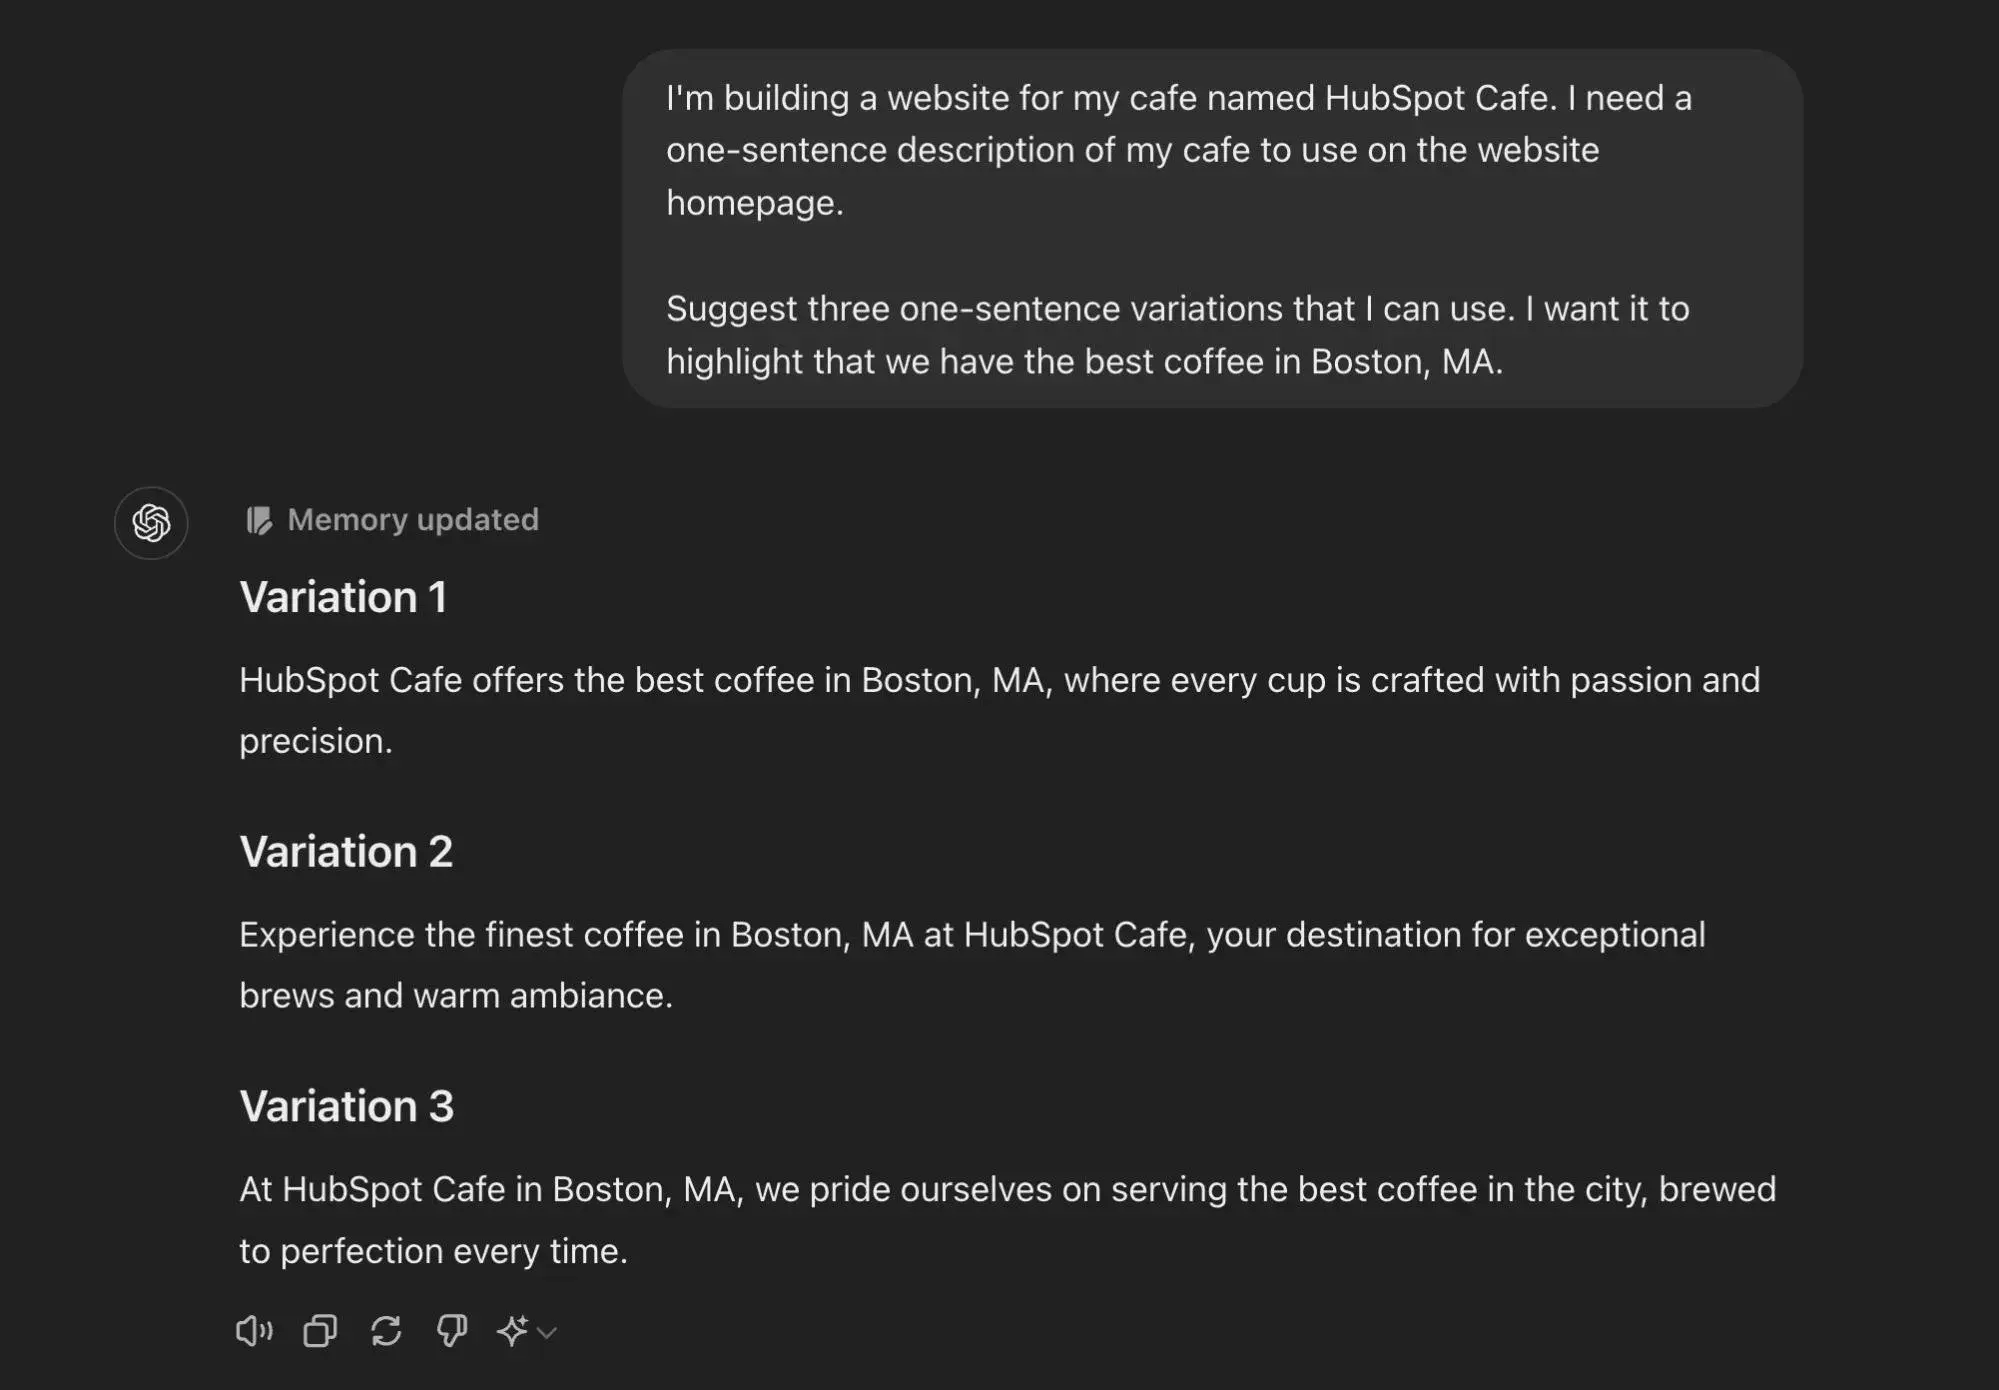Image resolution: width=1999 pixels, height=1390 pixels.
Task: Click the ChatGPT logo avatar
Action: 151,523
